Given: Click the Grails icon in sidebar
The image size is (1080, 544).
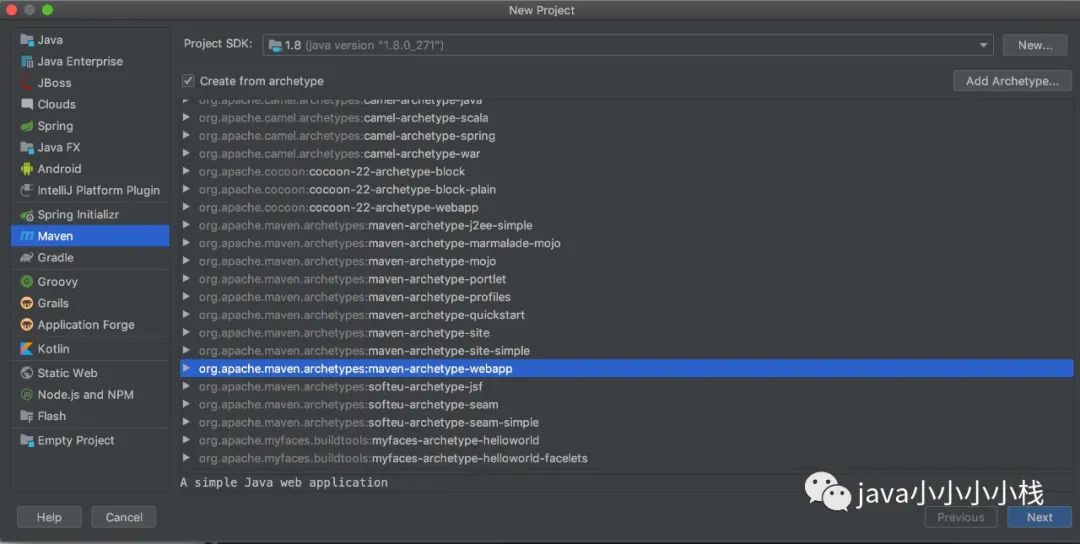Looking at the screenshot, I should 27,303.
